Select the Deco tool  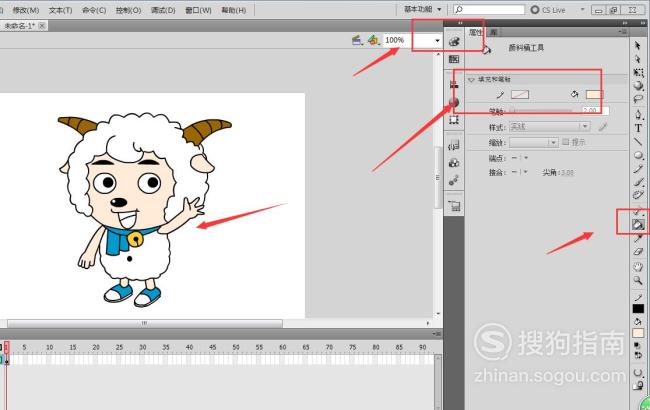click(638, 195)
